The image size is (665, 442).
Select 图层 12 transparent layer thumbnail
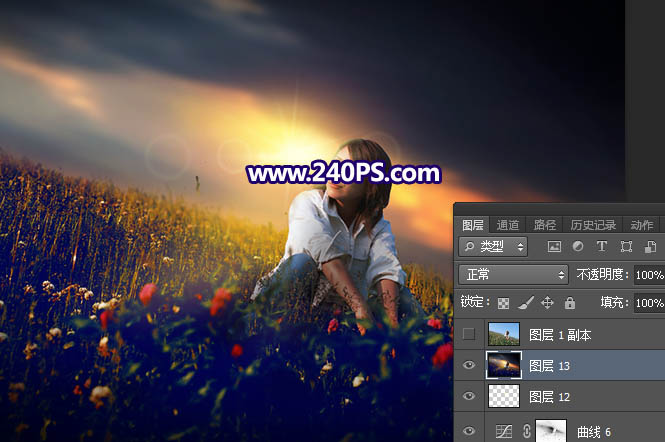[504, 396]
